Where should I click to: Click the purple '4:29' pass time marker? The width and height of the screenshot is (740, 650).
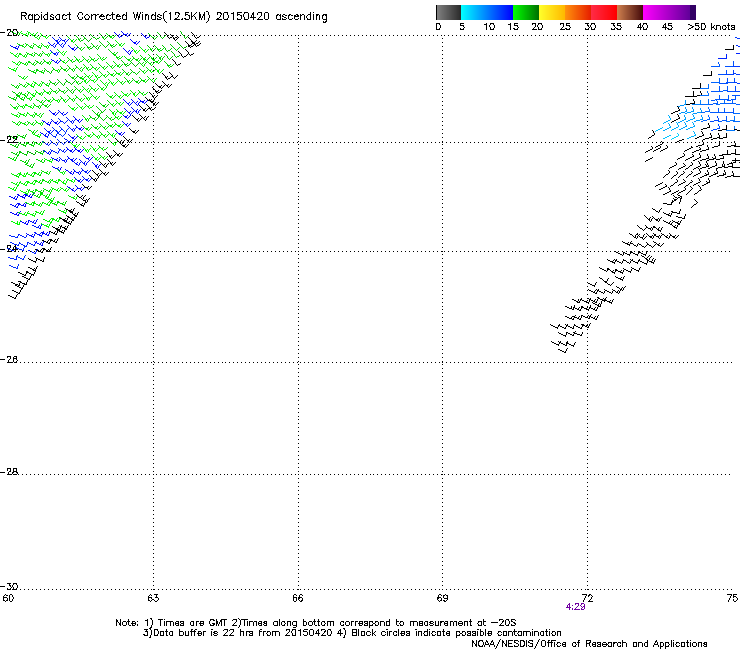(x=575, y=607)
